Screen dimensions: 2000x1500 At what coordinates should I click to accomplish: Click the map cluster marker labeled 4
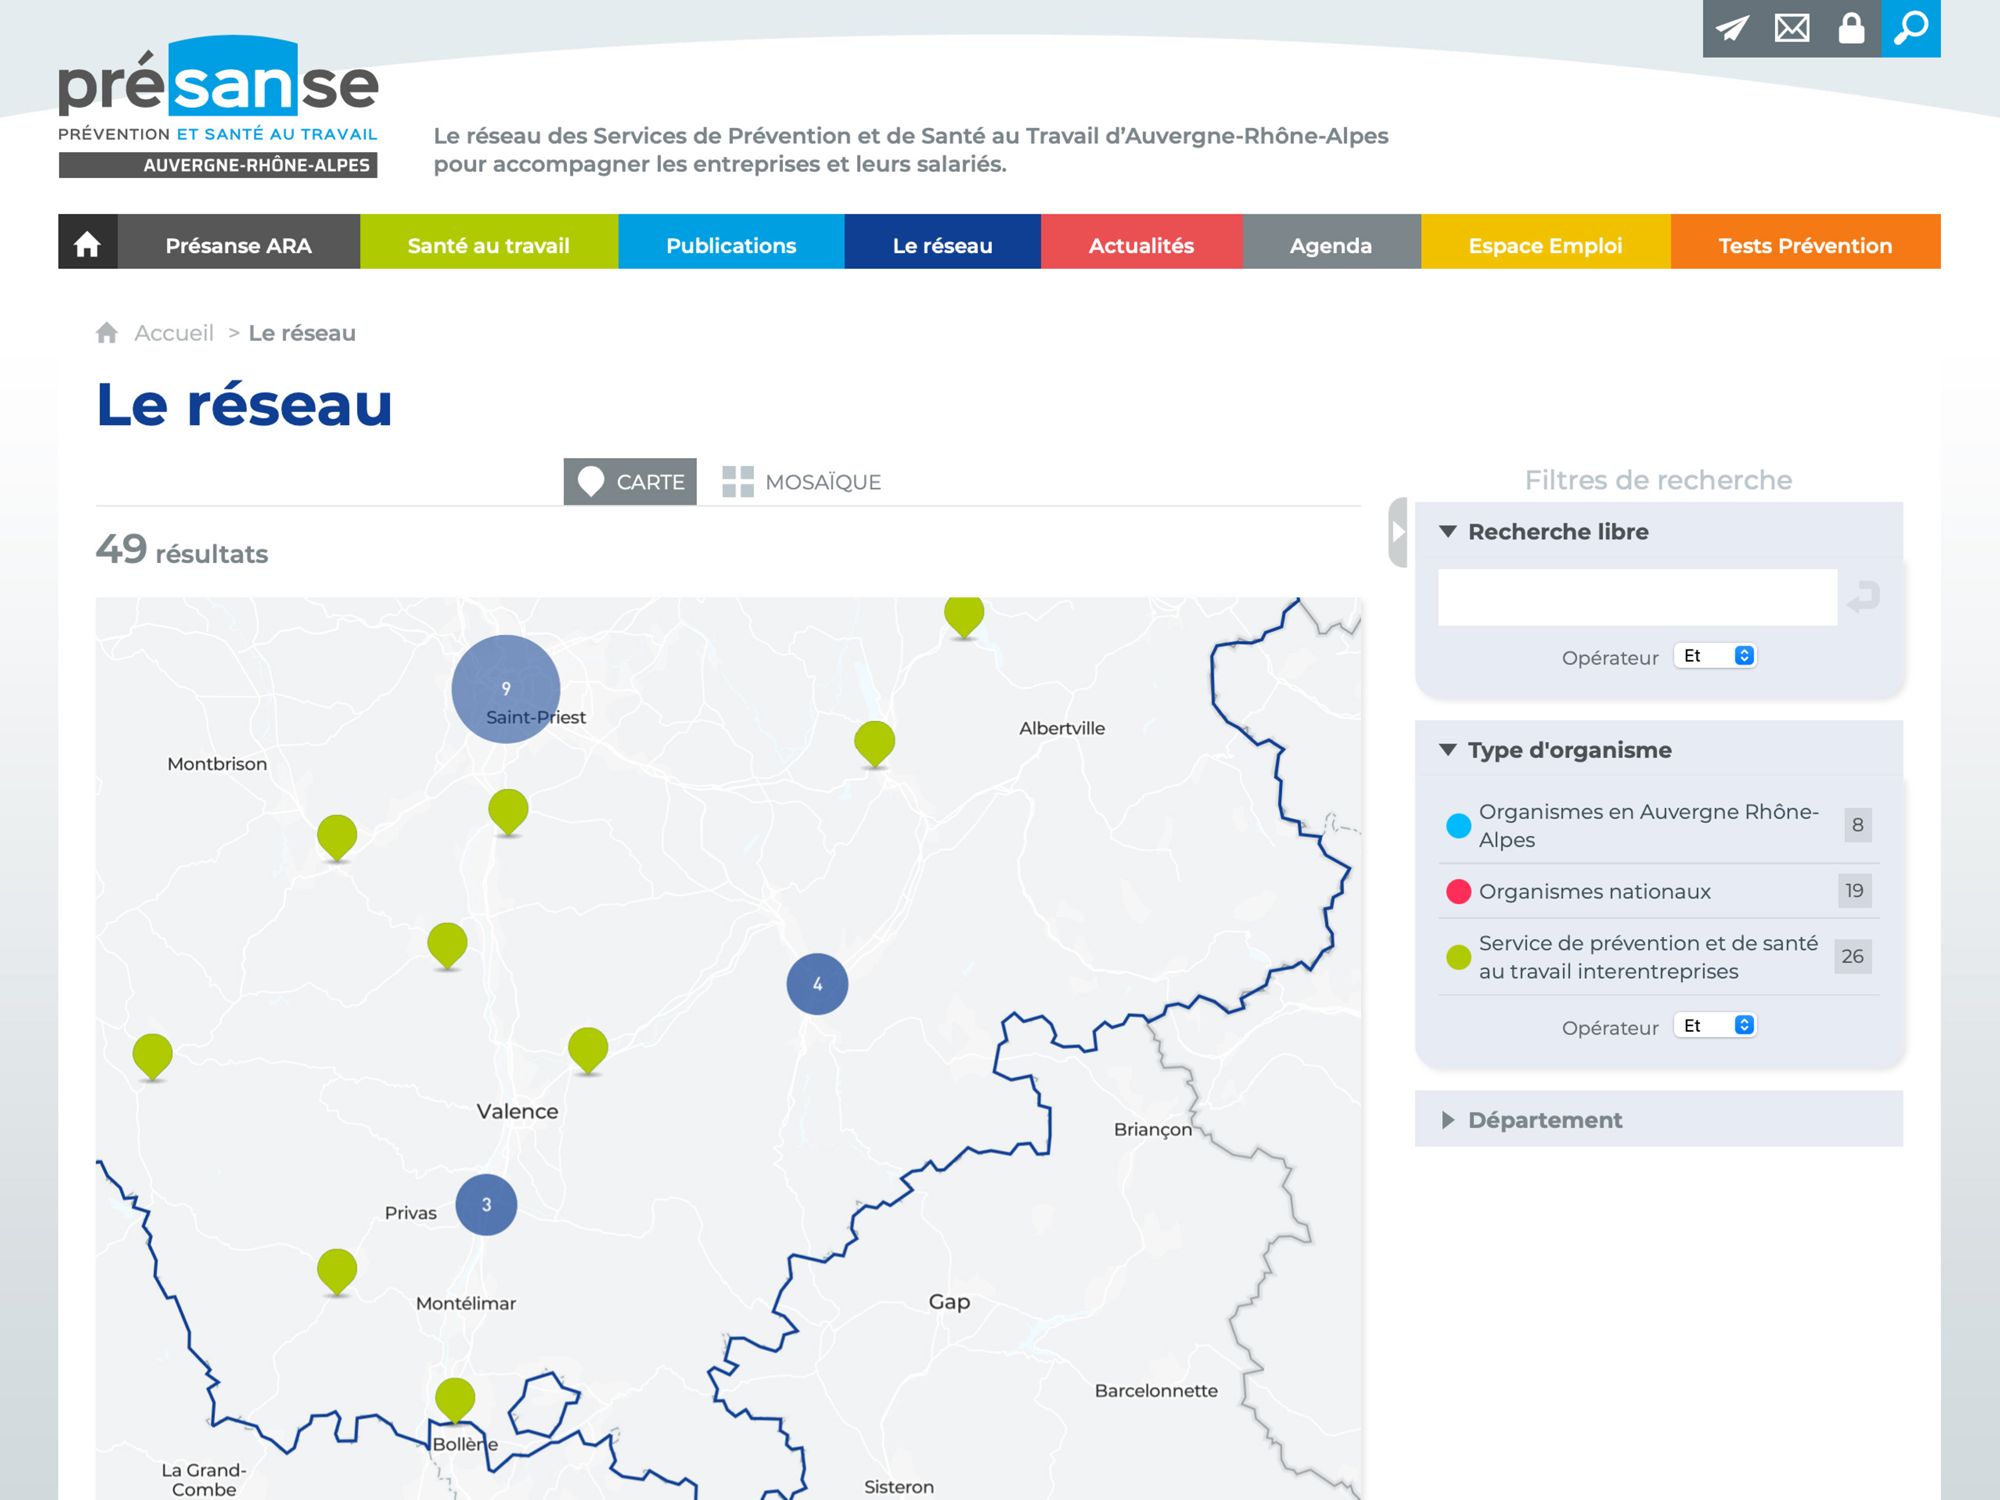pos(817,984)
